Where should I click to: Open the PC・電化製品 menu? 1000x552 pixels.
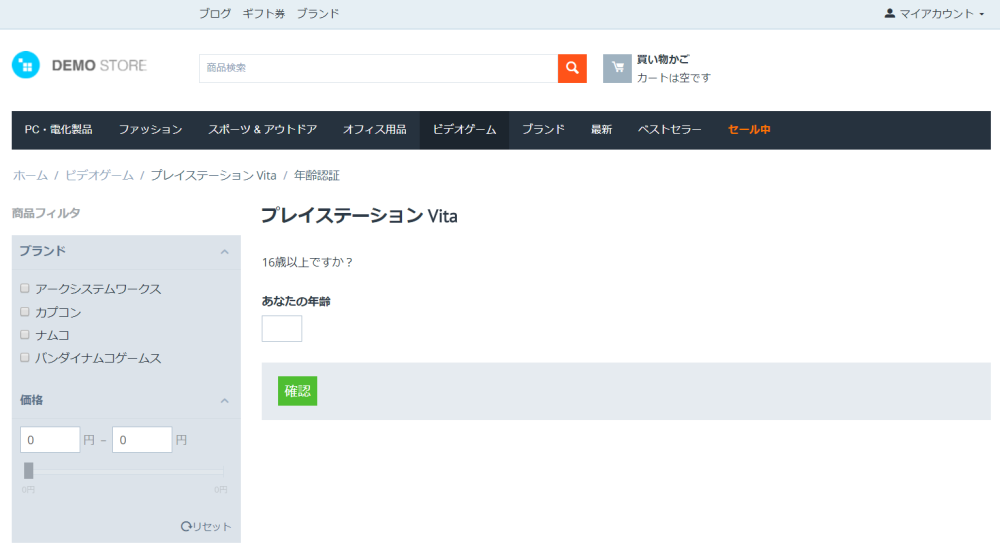click(x=59, y=130)
